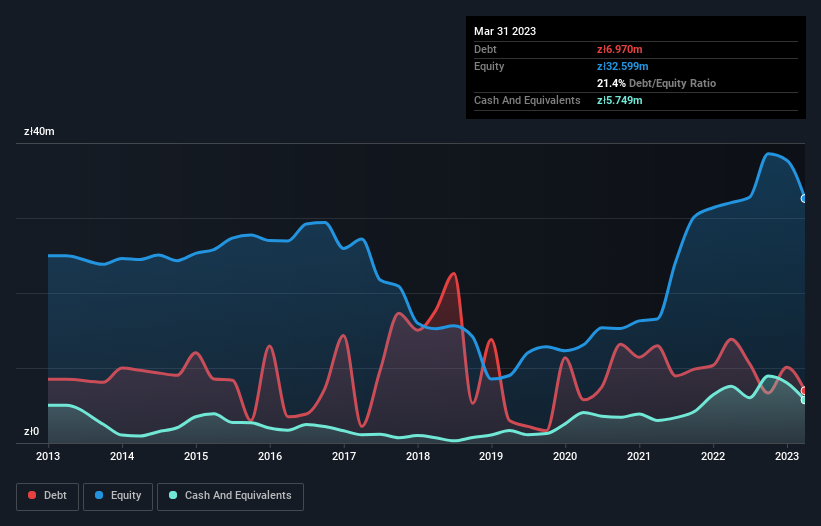Click the teal Cash endpoint marker
This screenshot has height=526, width=821.
tap(804, 400)
